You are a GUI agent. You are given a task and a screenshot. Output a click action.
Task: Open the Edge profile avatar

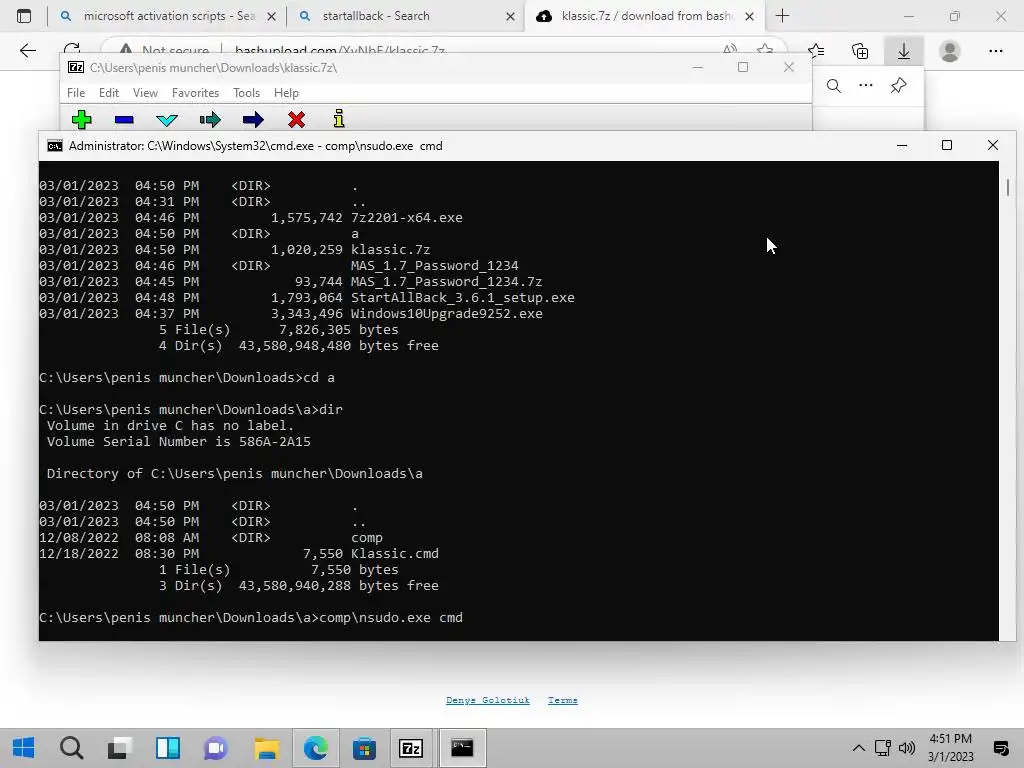click(950, 50)
